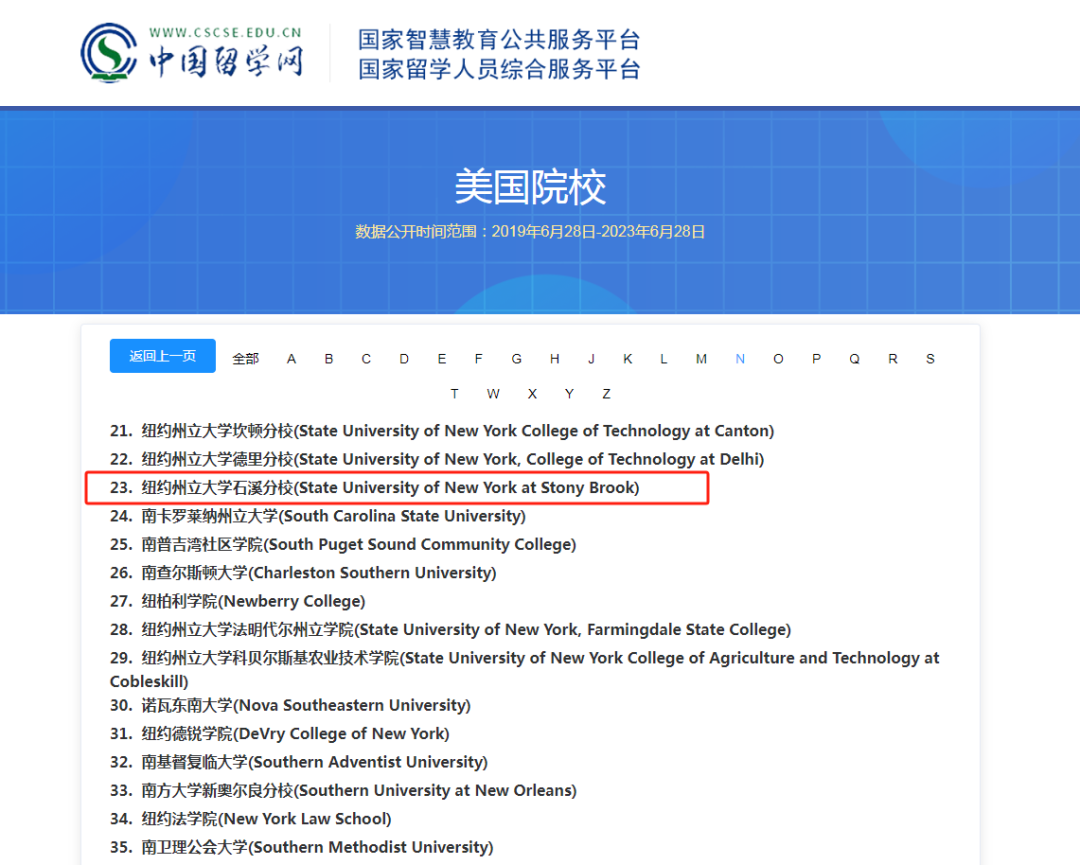The height and width of the screenshot is (865, 1080).
Task: Select letter S filter
Action: (x=930, y=359)
